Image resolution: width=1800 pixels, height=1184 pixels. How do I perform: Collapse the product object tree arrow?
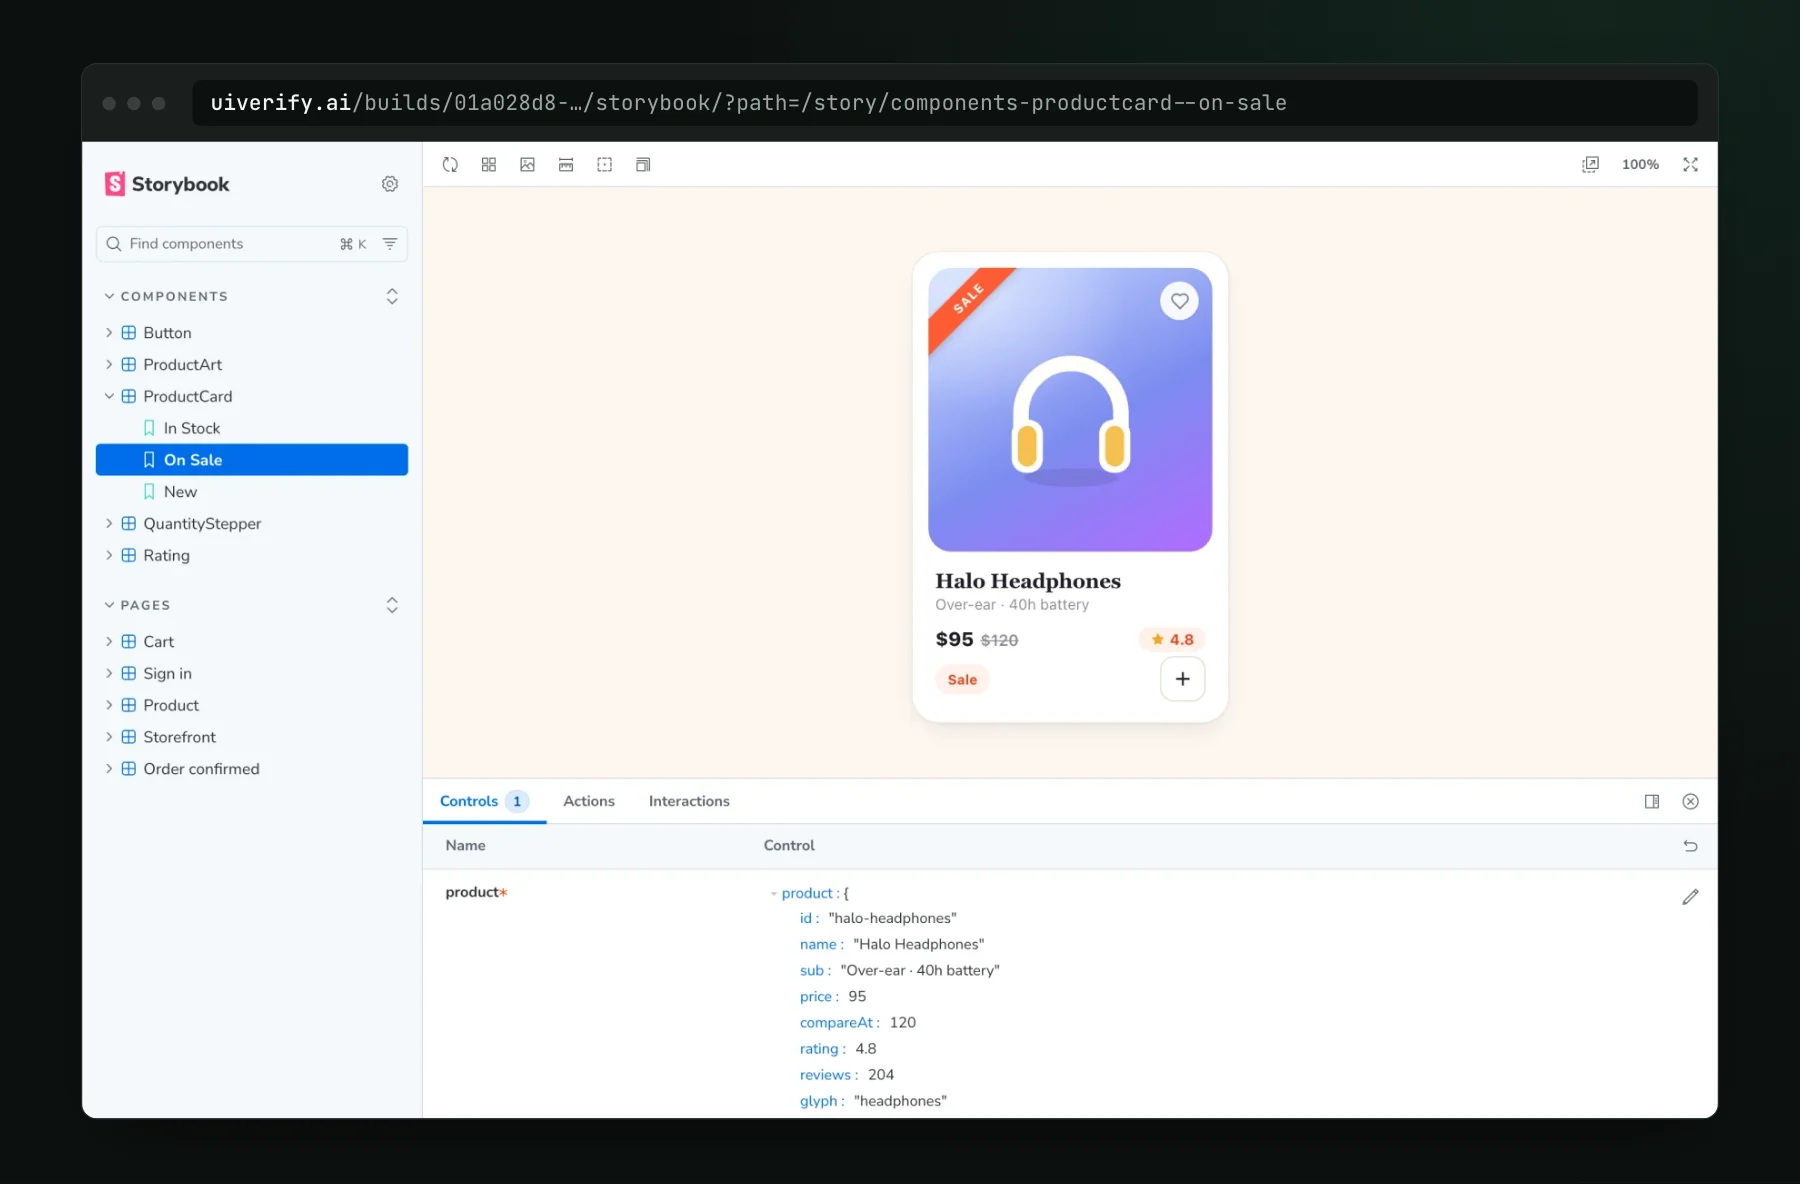click(774, 894)
